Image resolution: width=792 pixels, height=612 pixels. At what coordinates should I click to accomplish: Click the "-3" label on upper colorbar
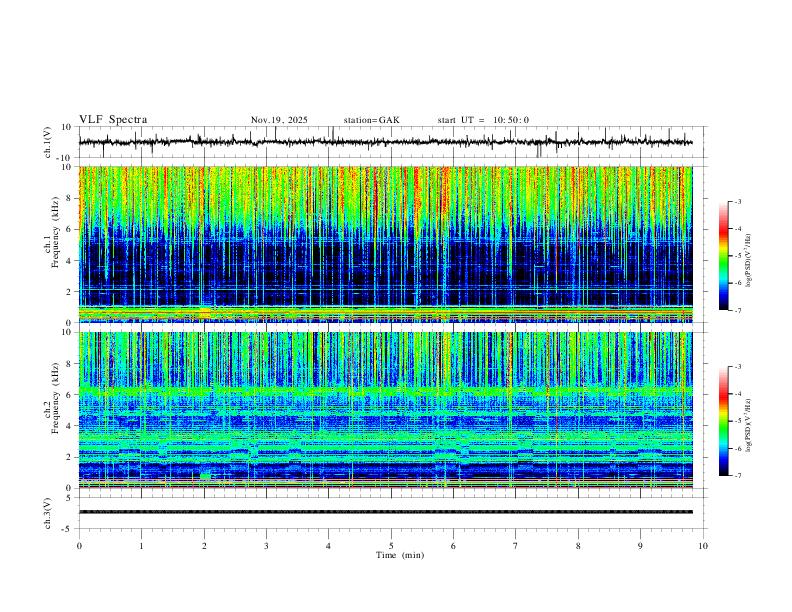737,201
